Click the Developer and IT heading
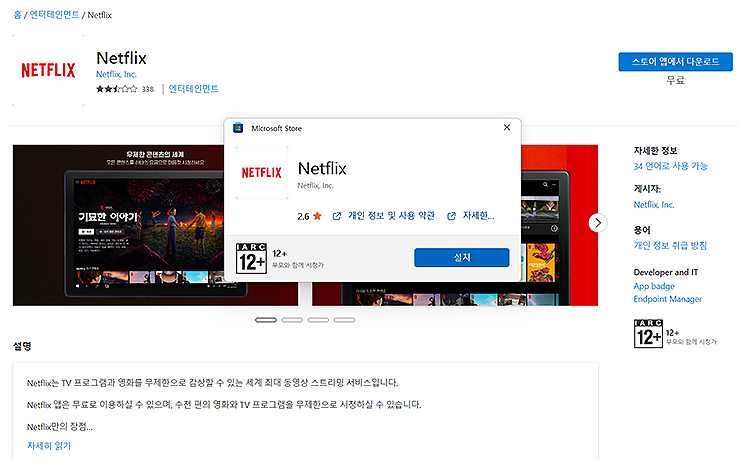This screenshot has width=740, height=460. point(665,272)
